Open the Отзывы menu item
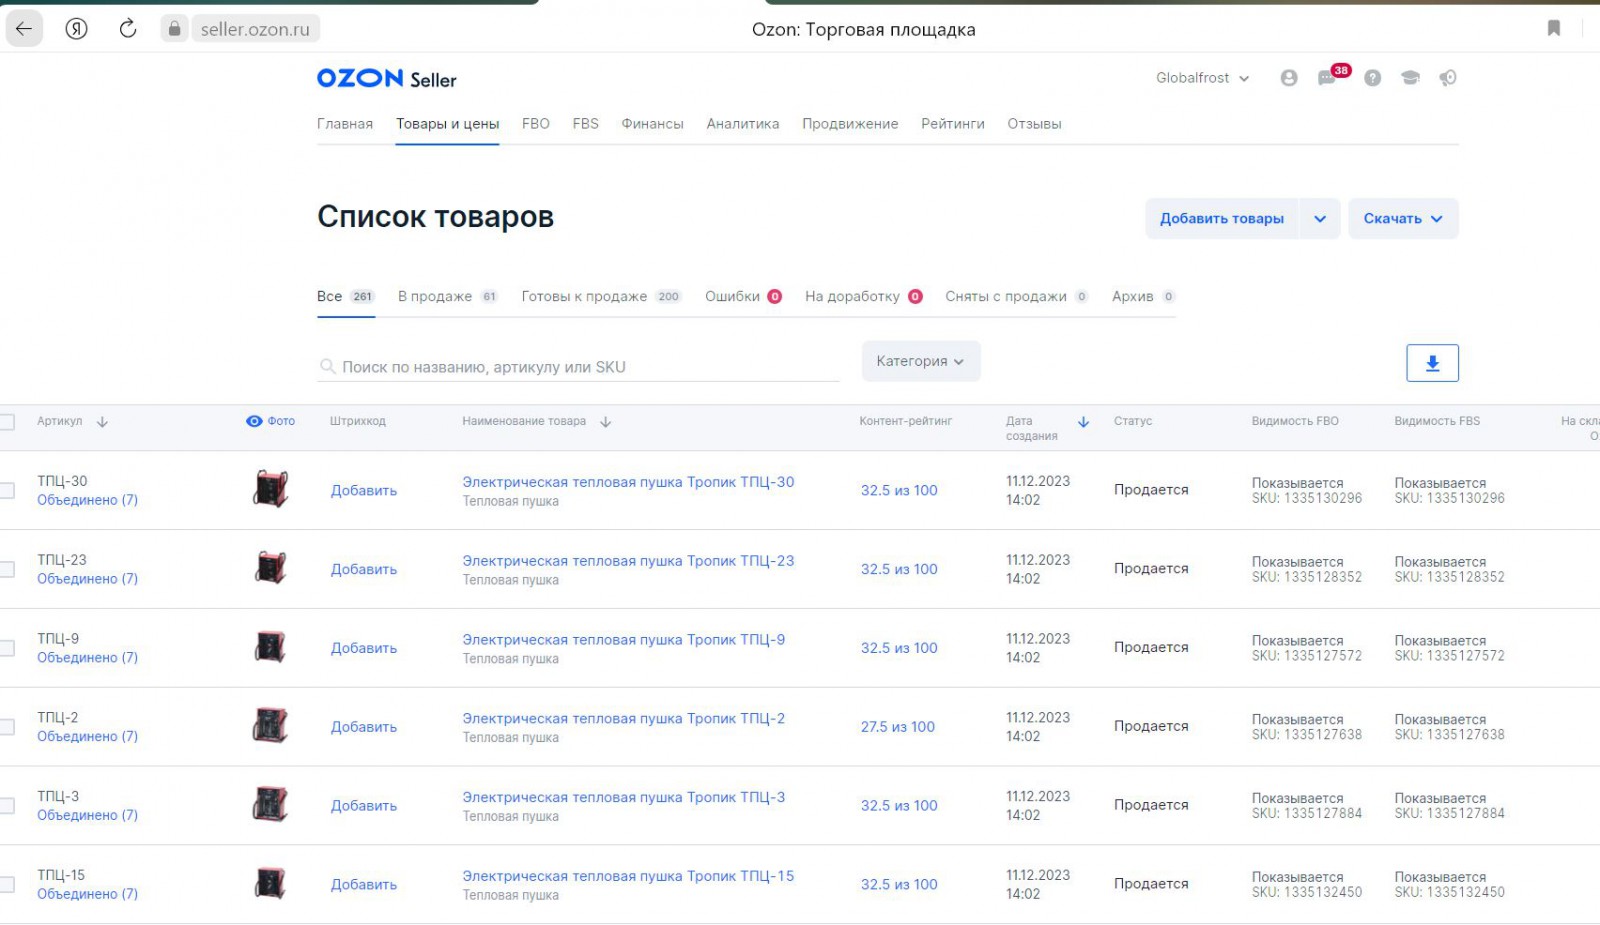The height and width of the screenshot is (925, 1600). [x=1034, y=124]
